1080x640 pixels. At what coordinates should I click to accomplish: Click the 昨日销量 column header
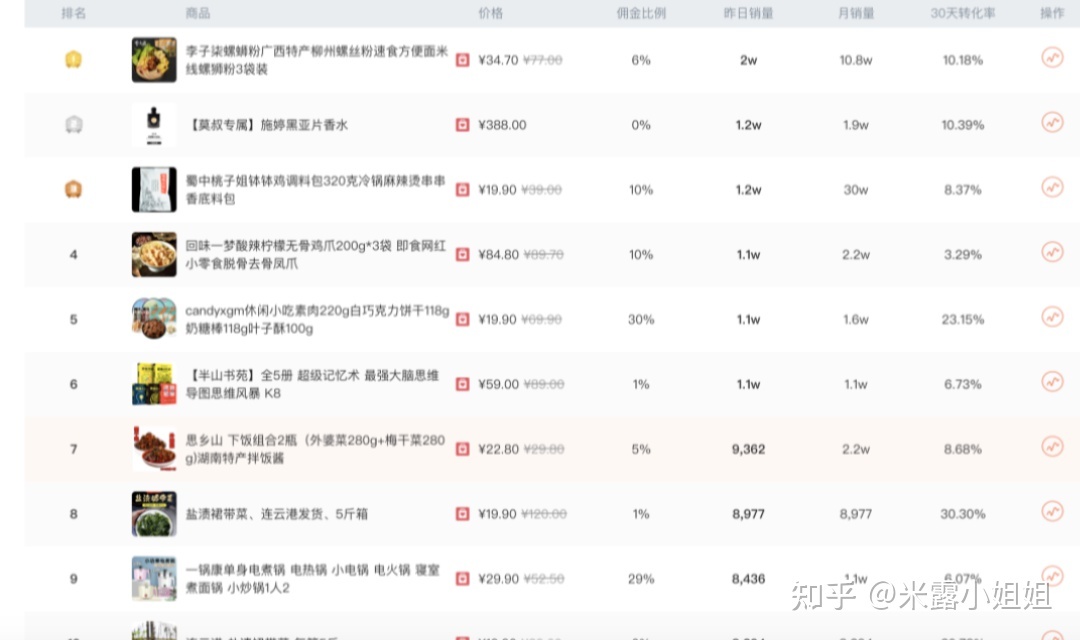pos(748,13)
